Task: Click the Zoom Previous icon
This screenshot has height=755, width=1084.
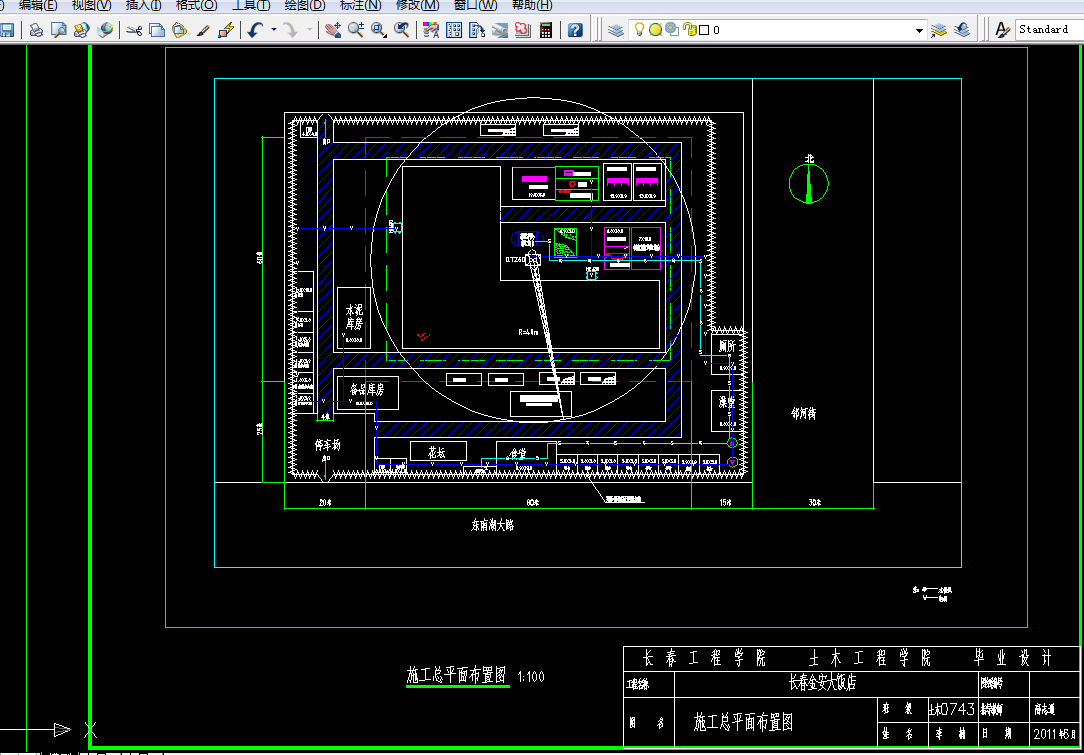Action: [402, 30]
